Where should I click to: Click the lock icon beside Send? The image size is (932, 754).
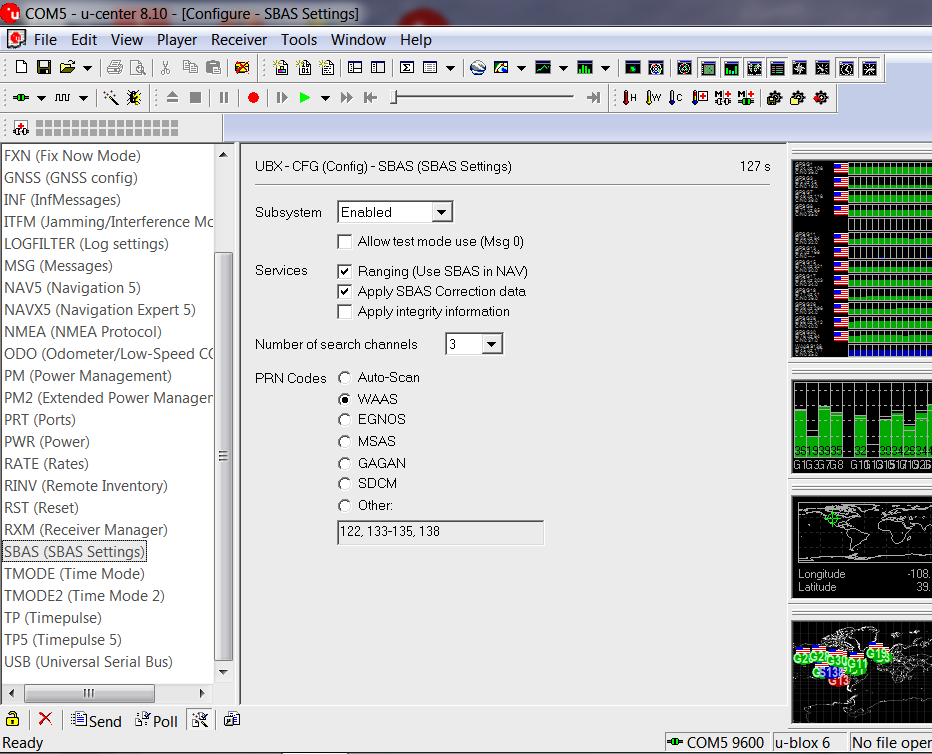[x=12, y=720]
